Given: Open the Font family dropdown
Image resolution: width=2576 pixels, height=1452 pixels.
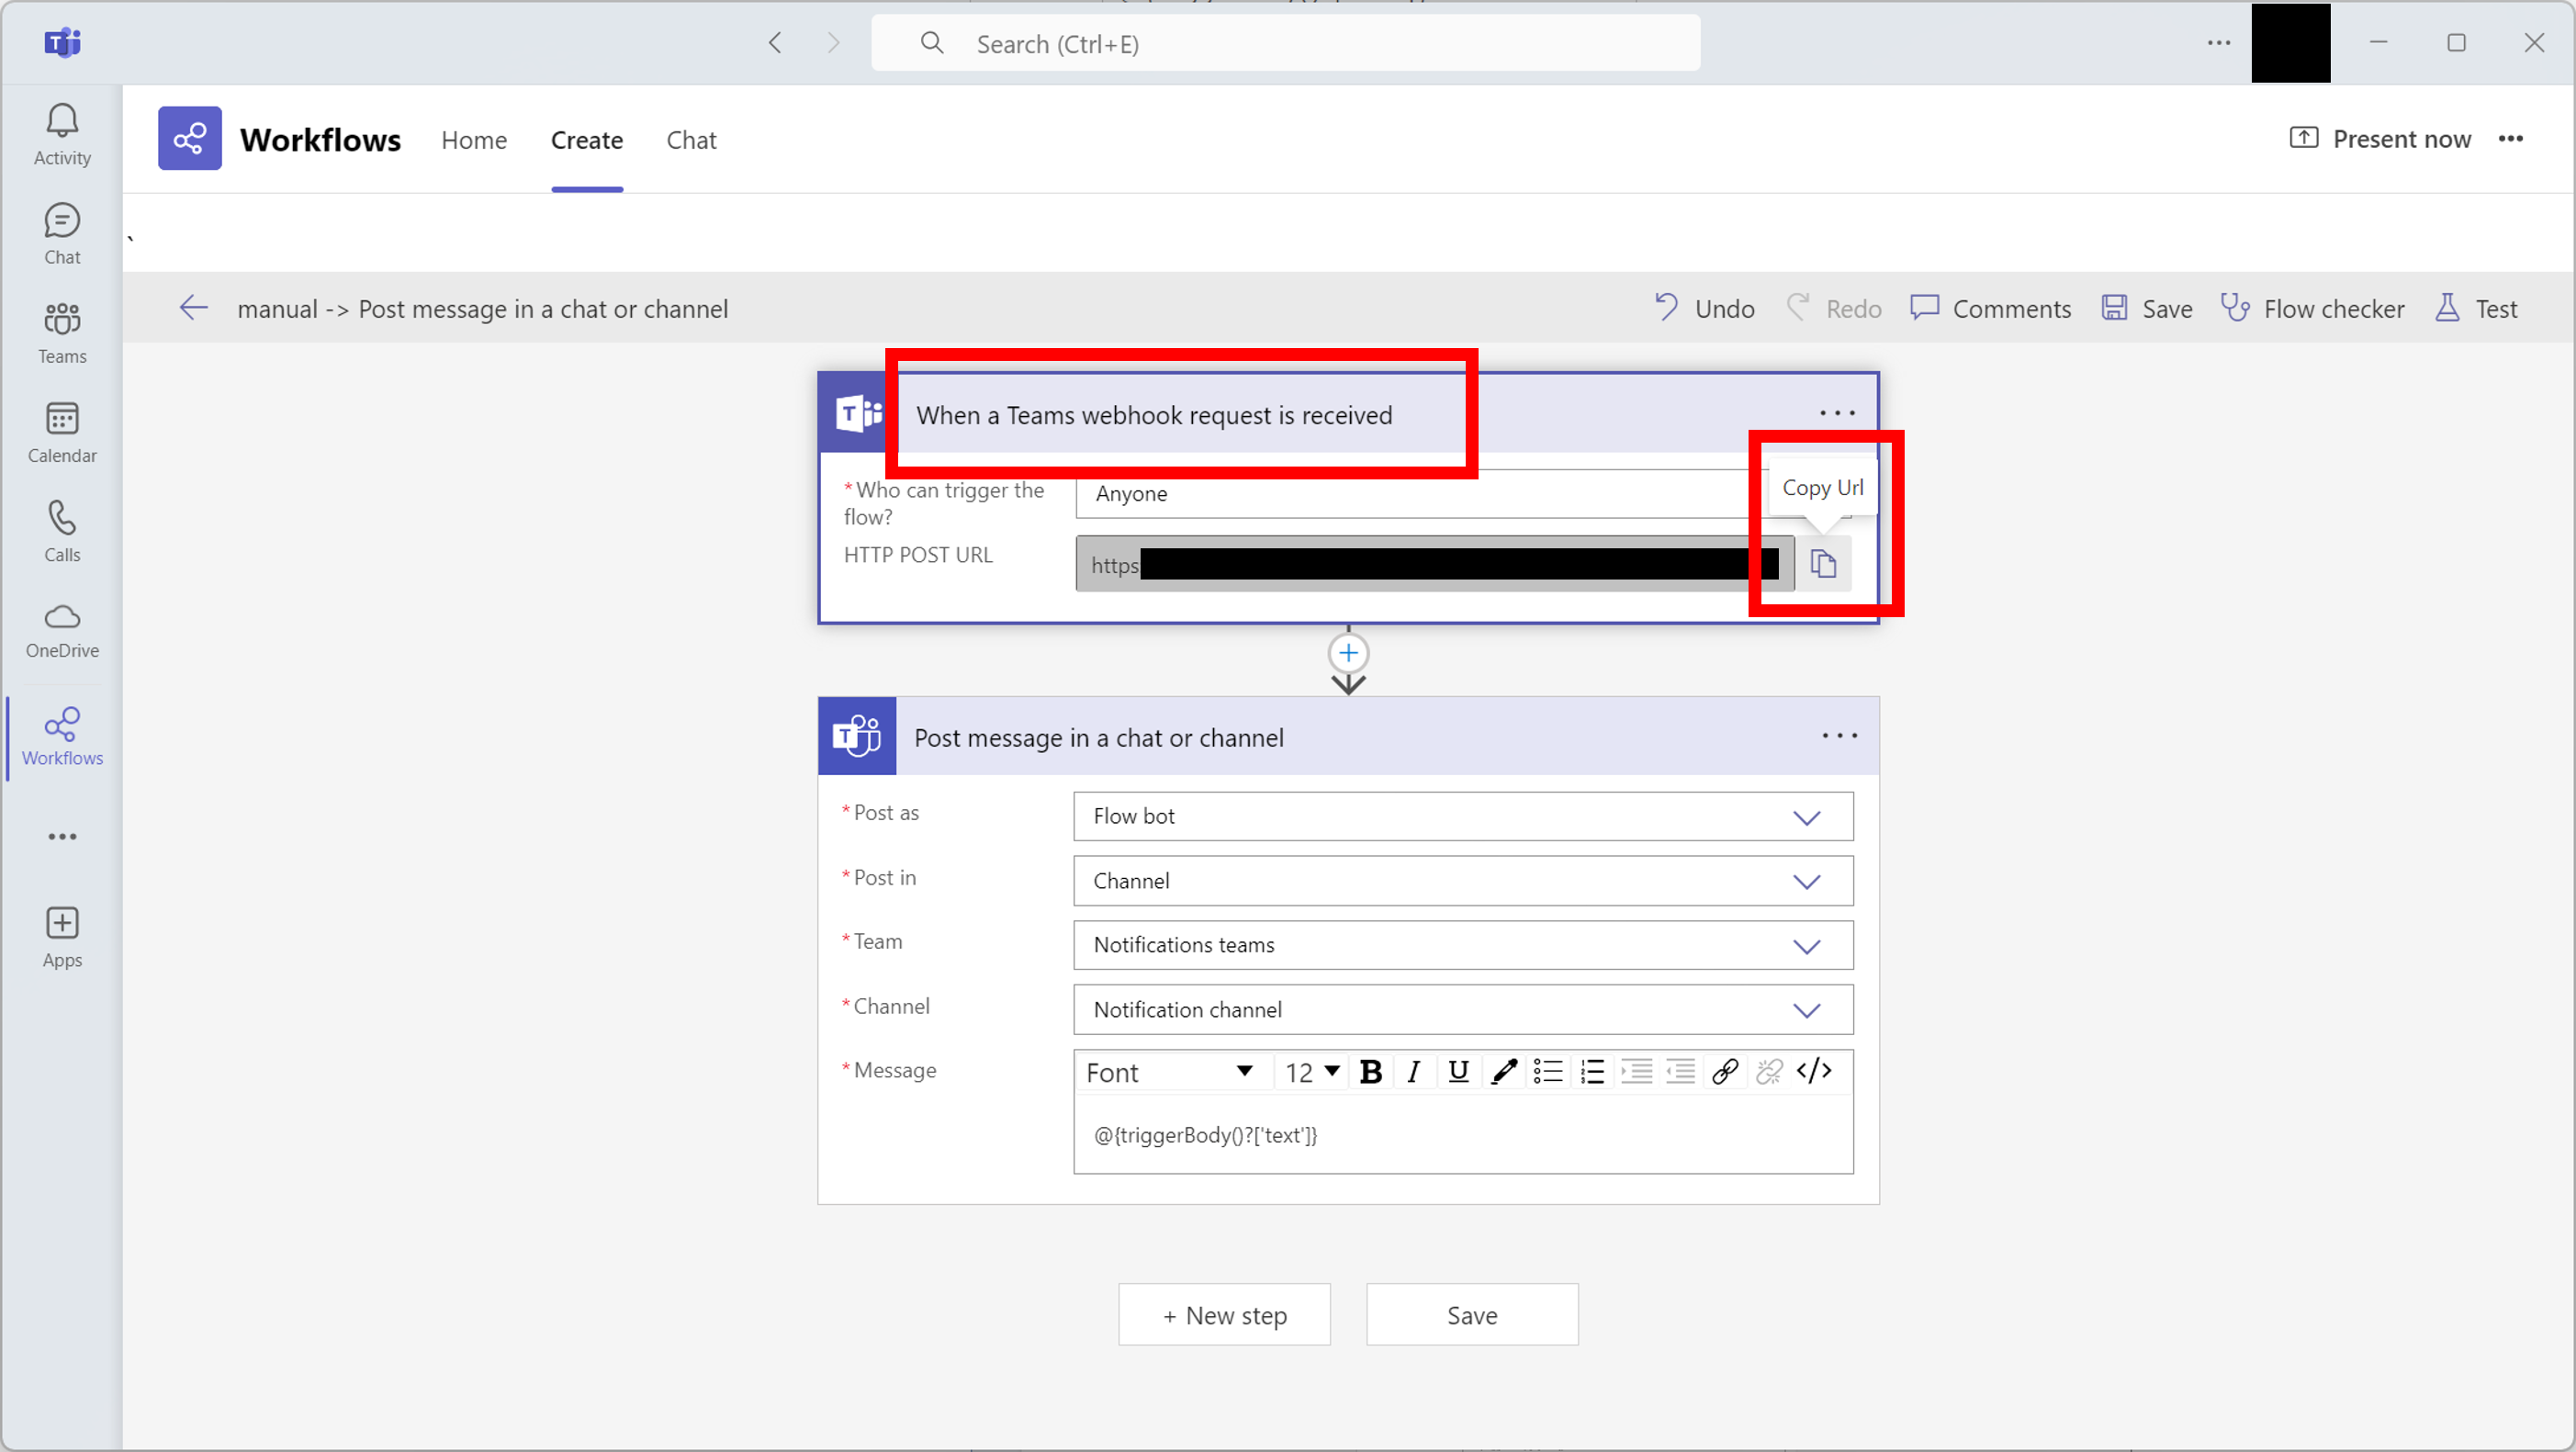Looking at the screenshot, I should tap(1170, 1072).
